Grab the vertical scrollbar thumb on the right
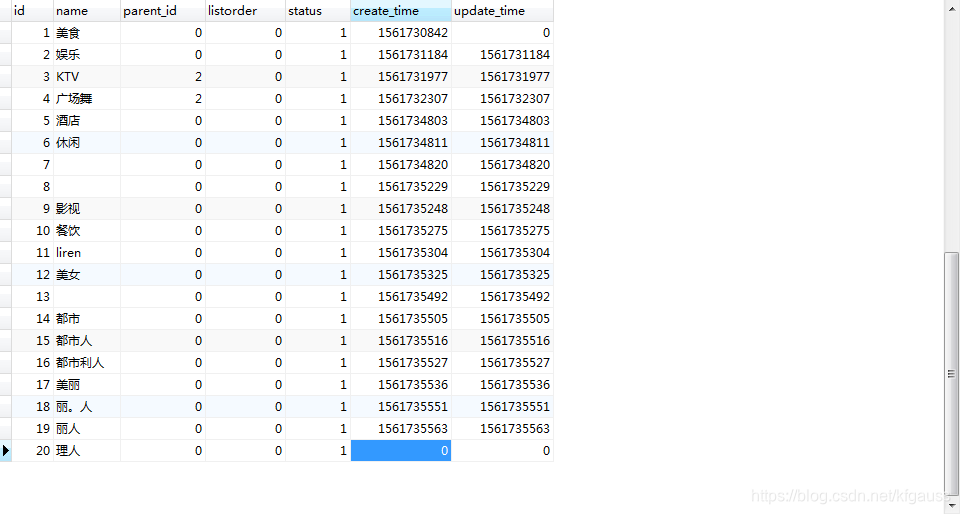 tap(951, 373)
